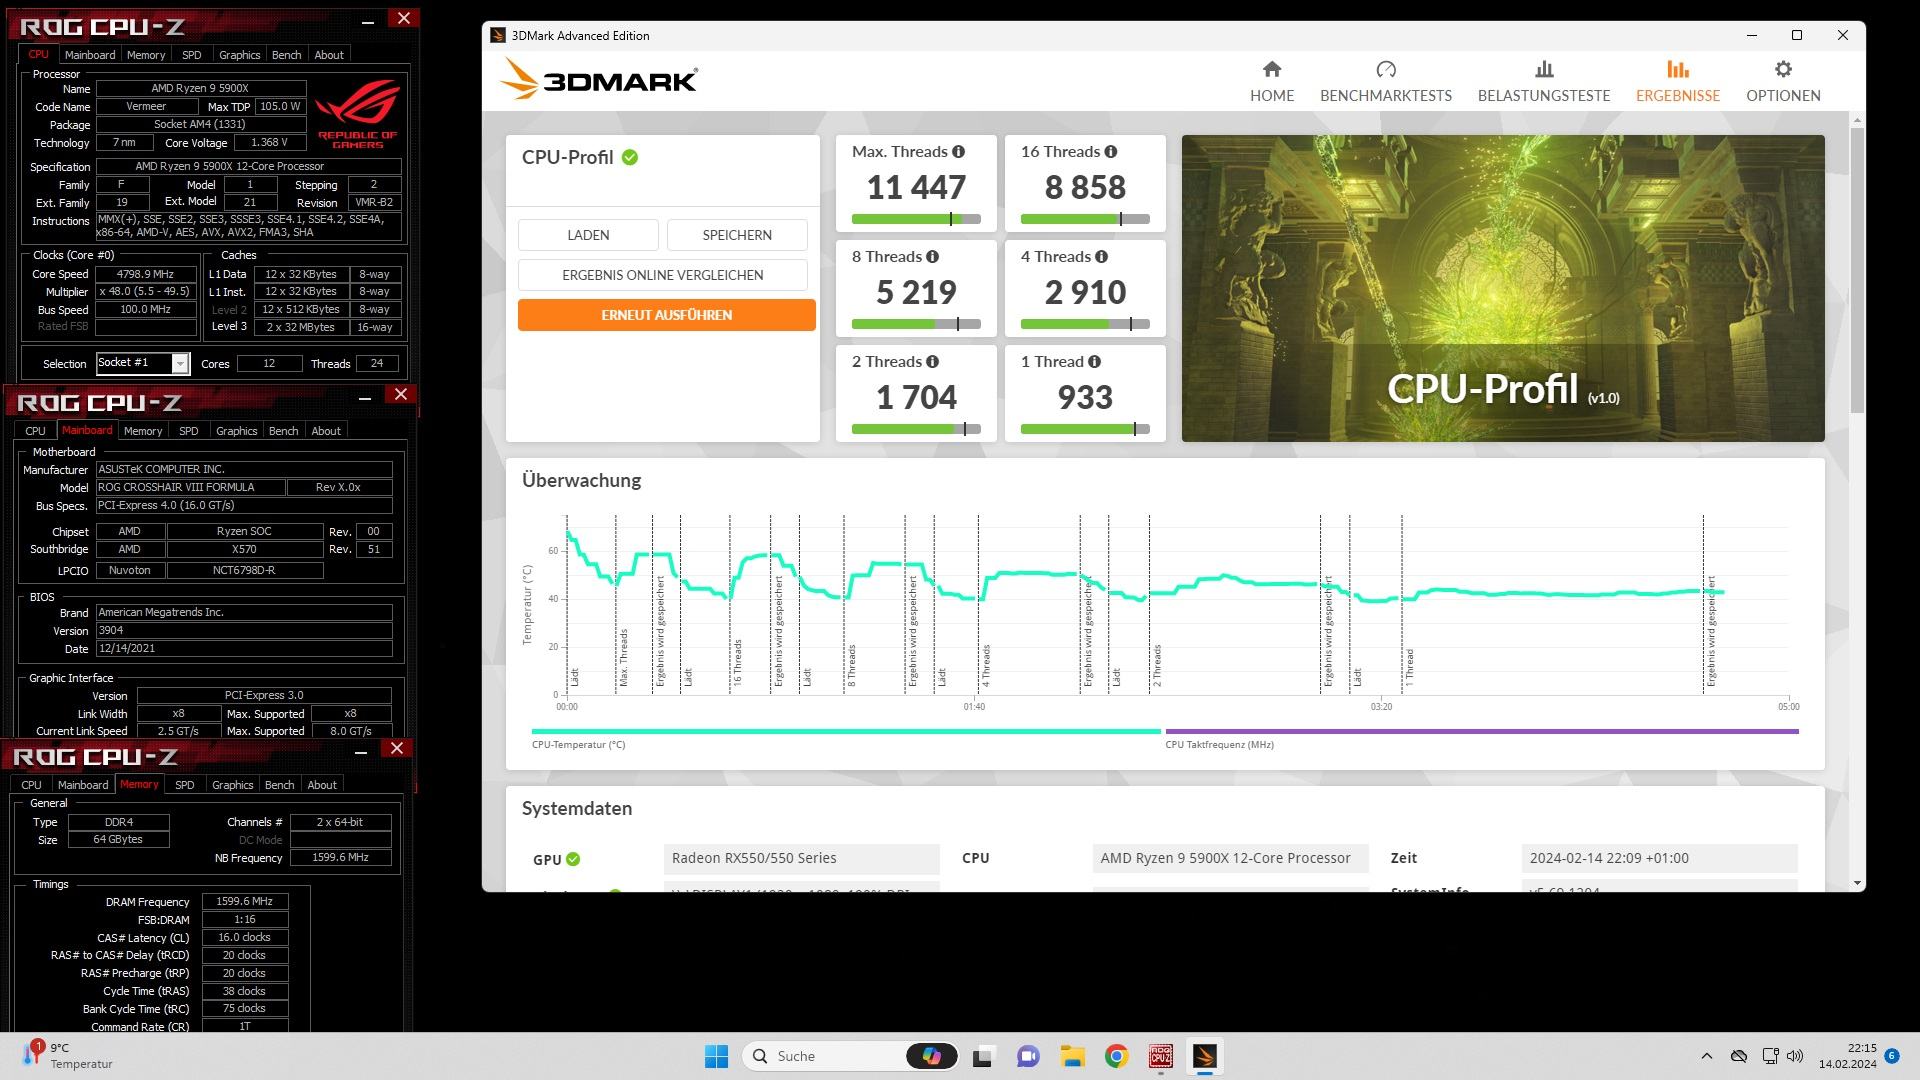
Task: Switch to CPU tab in middle CPU-Z window
Action: pos(36,431)
